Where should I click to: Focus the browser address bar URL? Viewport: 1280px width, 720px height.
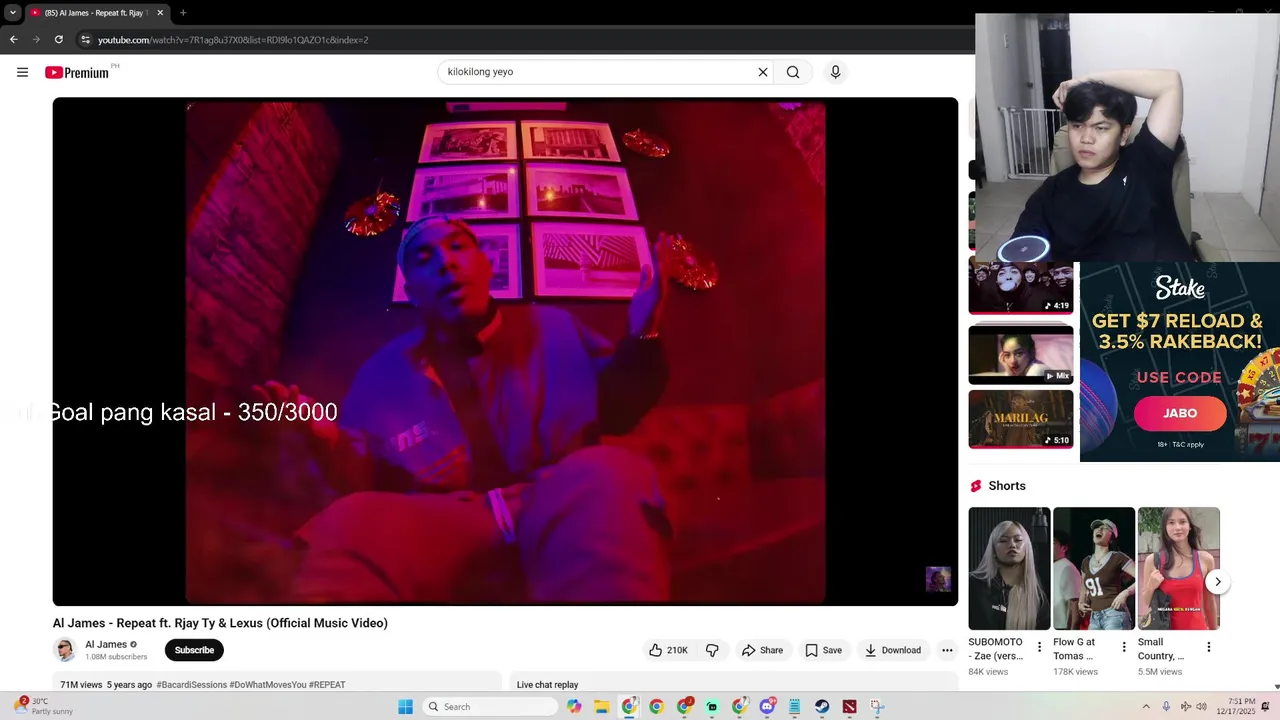coord(233,40)
